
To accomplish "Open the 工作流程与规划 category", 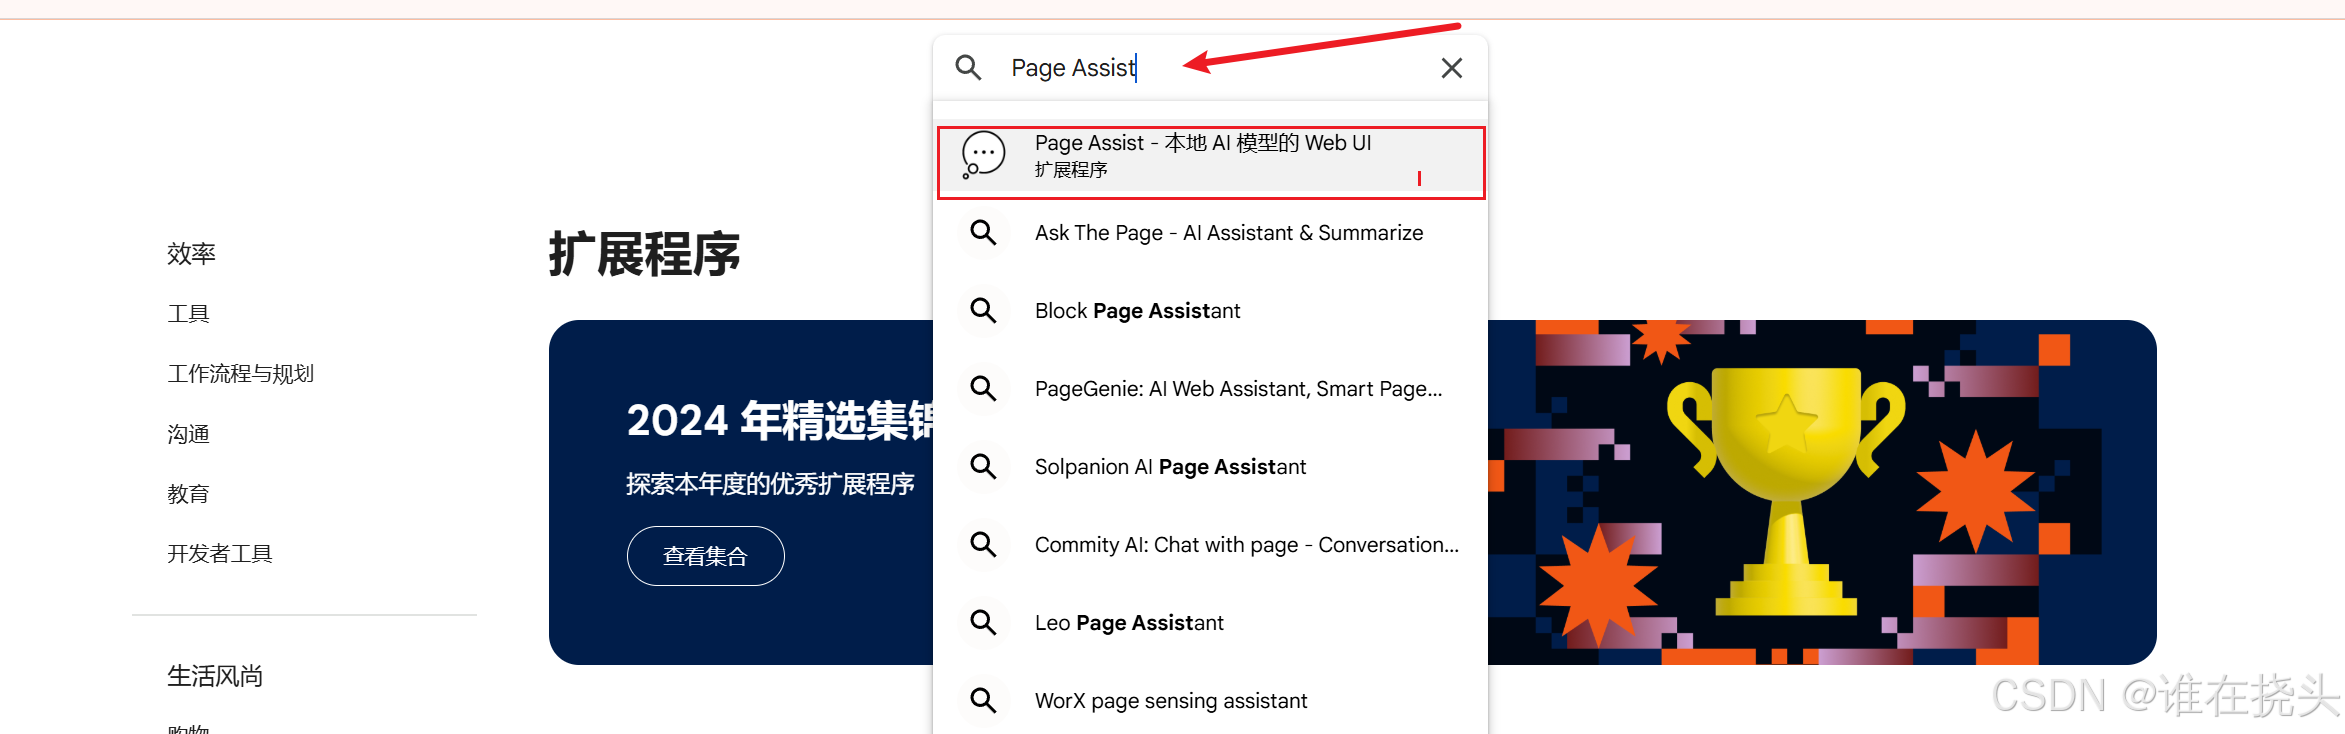I will [240, 374].
